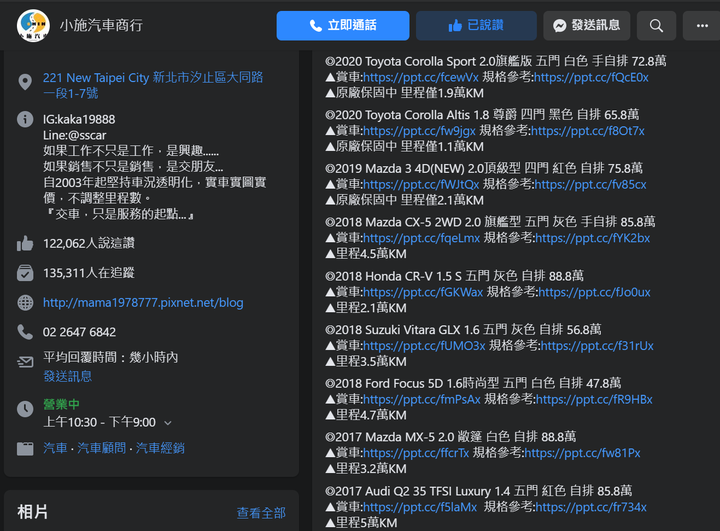Screen dimensions: 720x531
Task: Open the three-dots more options menu
Action: click(702, 26)
